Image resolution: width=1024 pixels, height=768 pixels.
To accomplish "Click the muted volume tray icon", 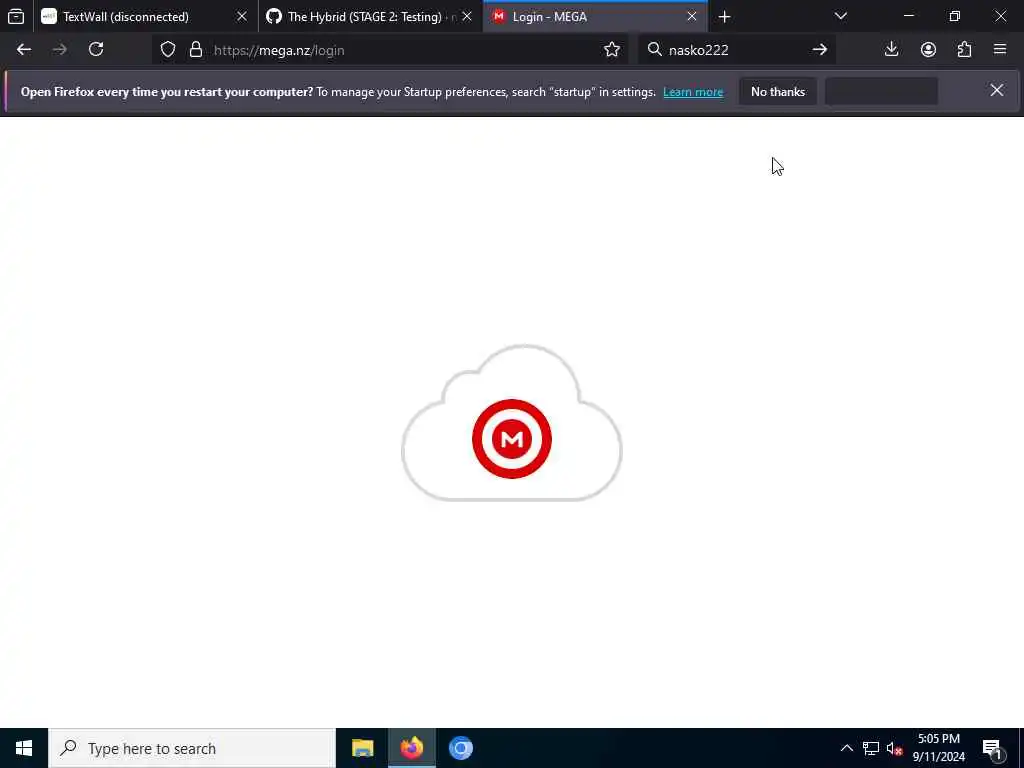I will (x=895, y=748).
